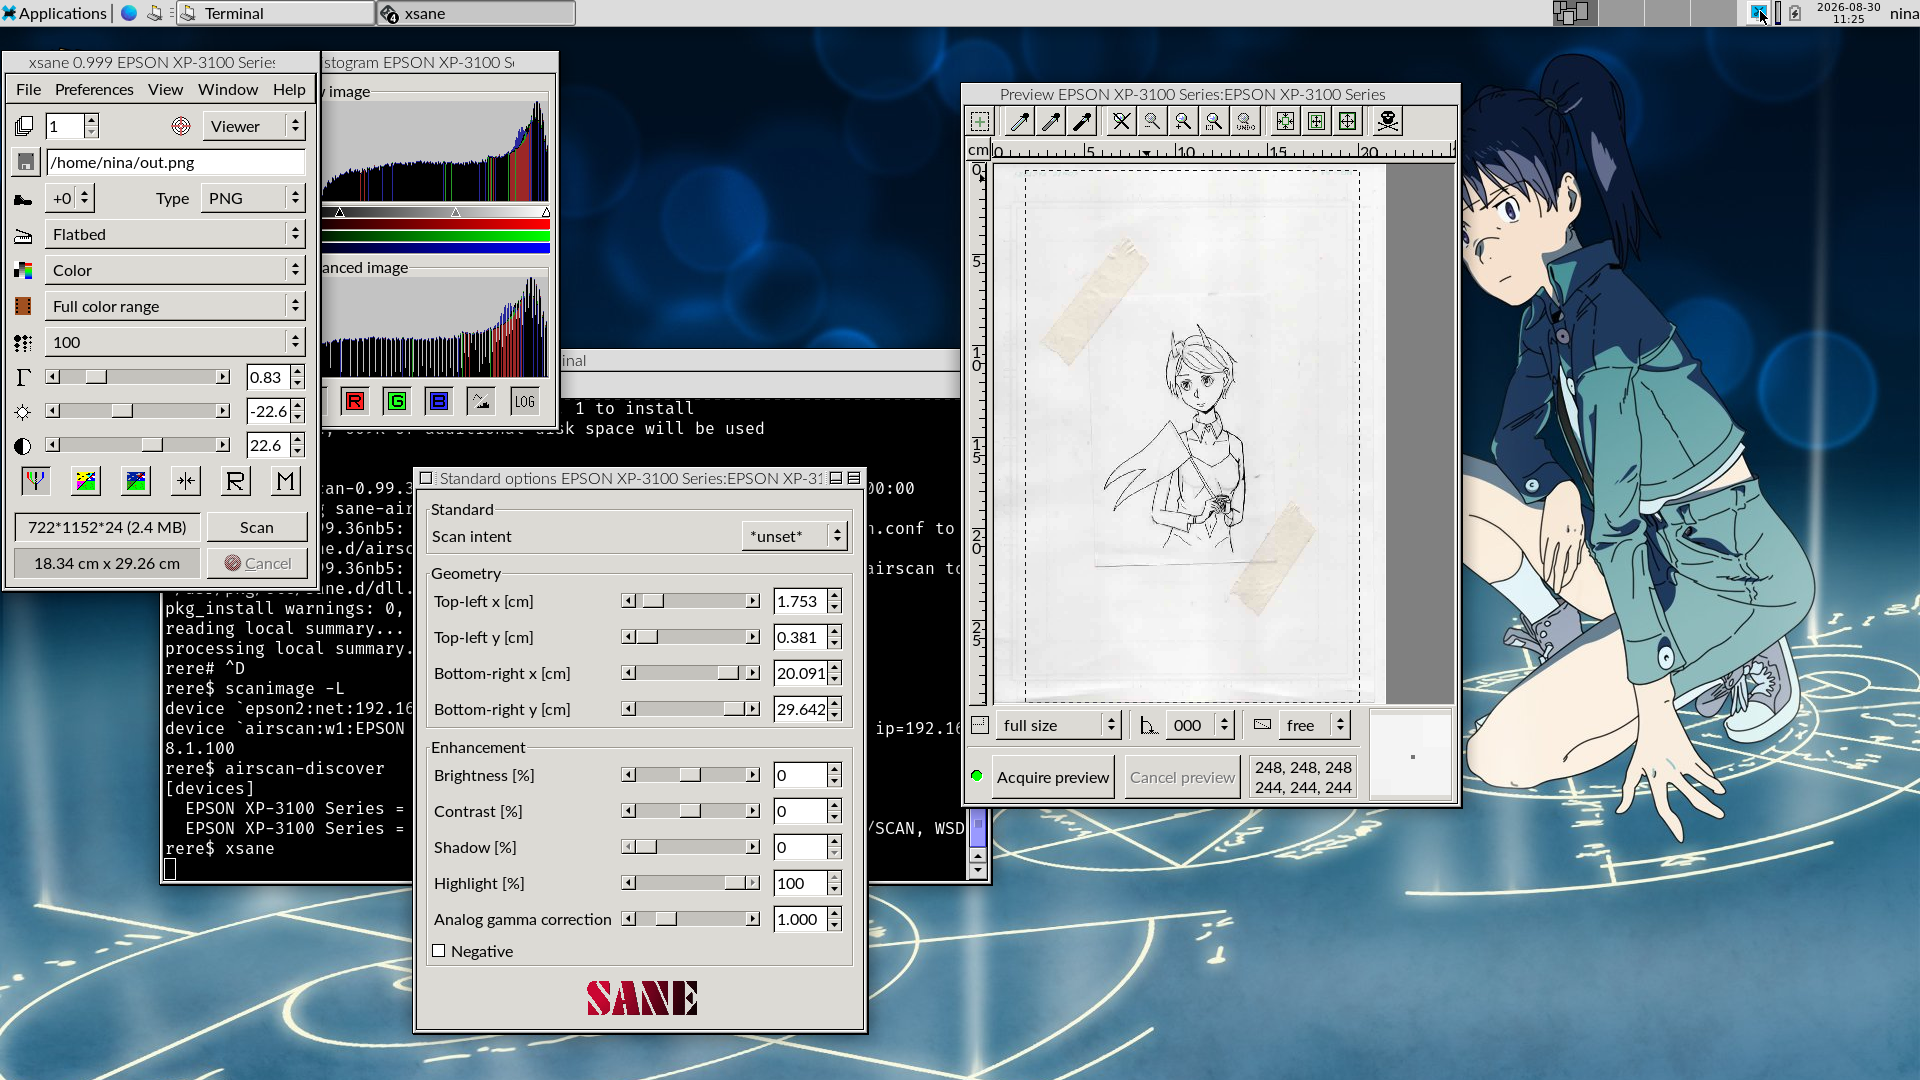Click the Cancel preview button
This screenshot has width=1920, height=1080.
coord(1182,777)
